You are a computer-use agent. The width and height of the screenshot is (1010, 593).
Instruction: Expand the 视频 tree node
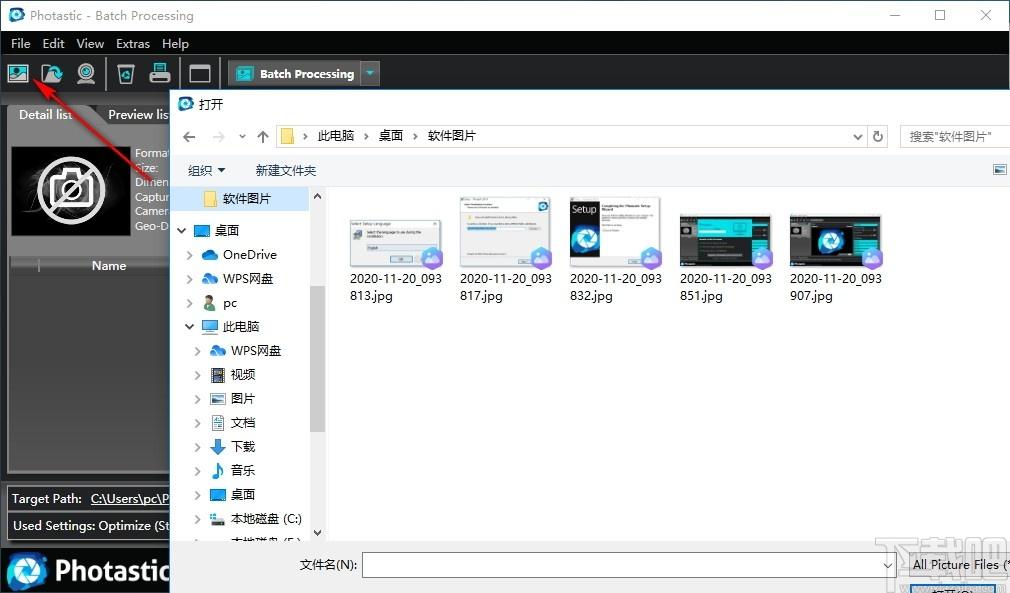(198, 375)
